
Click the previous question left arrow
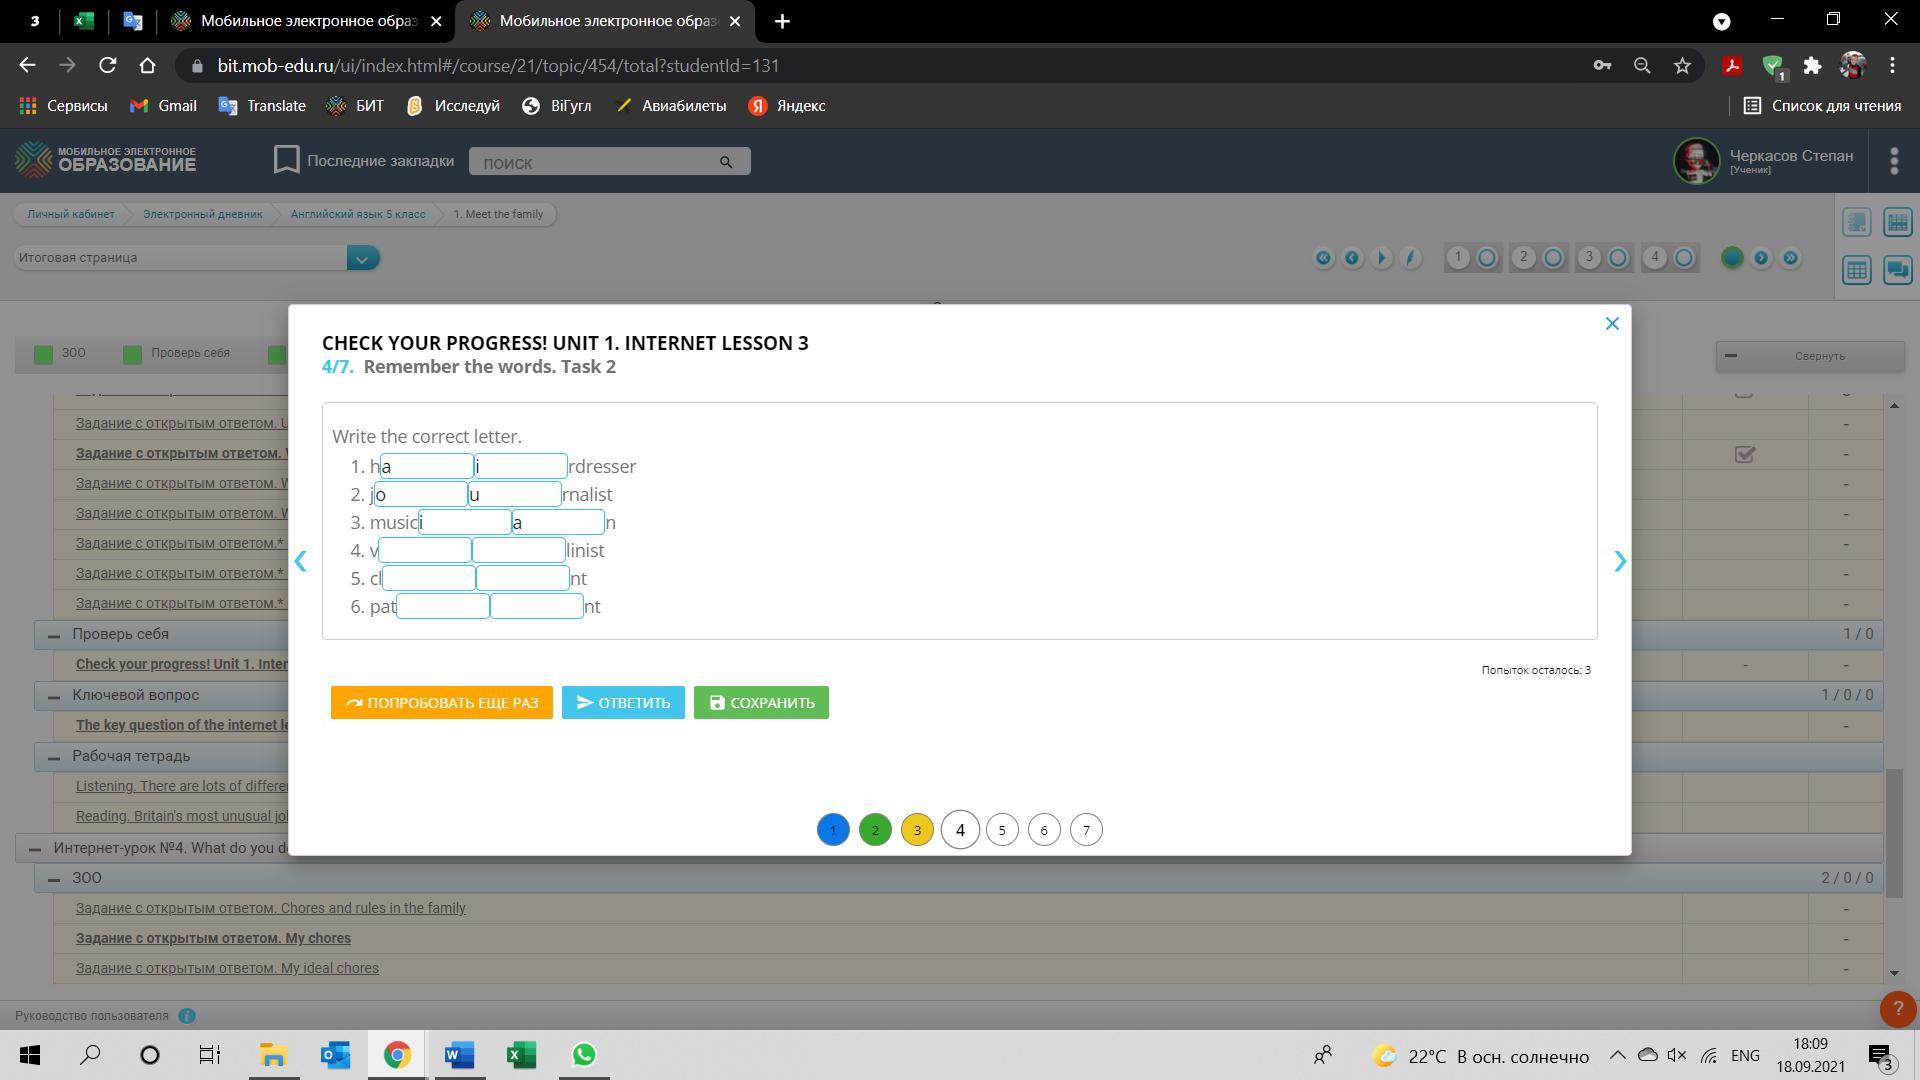coord(300,562)
